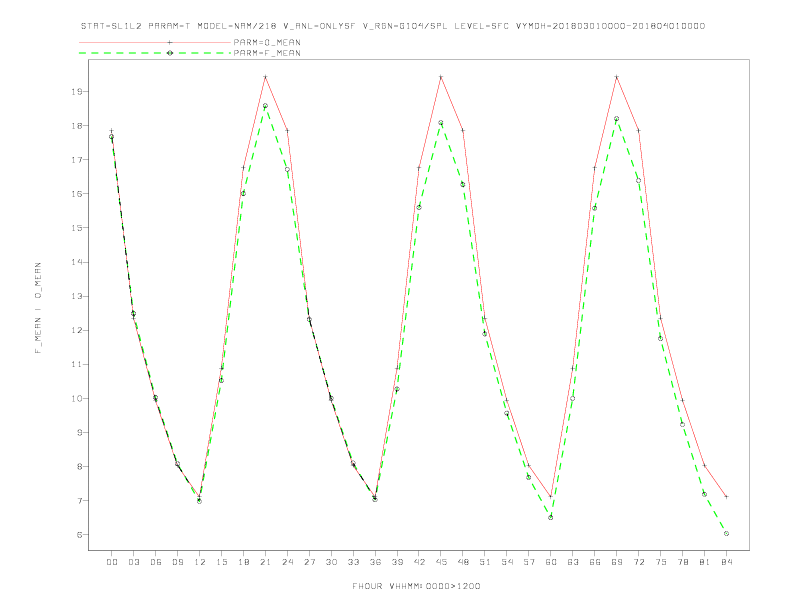Select the F_MEAN circle marker at hour 84
Viewport: 792px width, 612px height.
[x=726, y=534]
